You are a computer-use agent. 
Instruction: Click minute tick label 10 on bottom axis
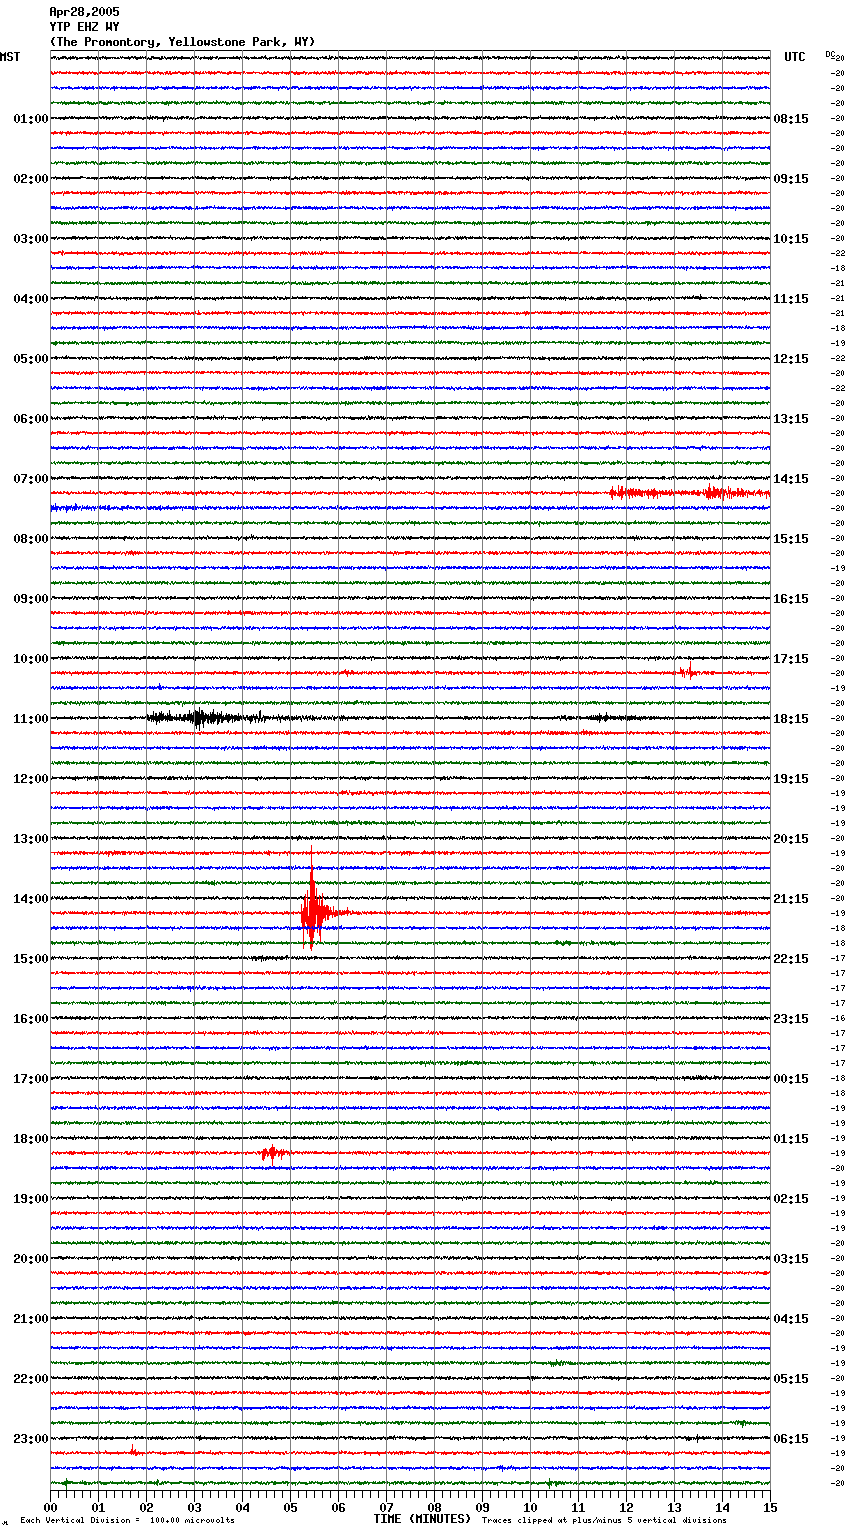530,1507
